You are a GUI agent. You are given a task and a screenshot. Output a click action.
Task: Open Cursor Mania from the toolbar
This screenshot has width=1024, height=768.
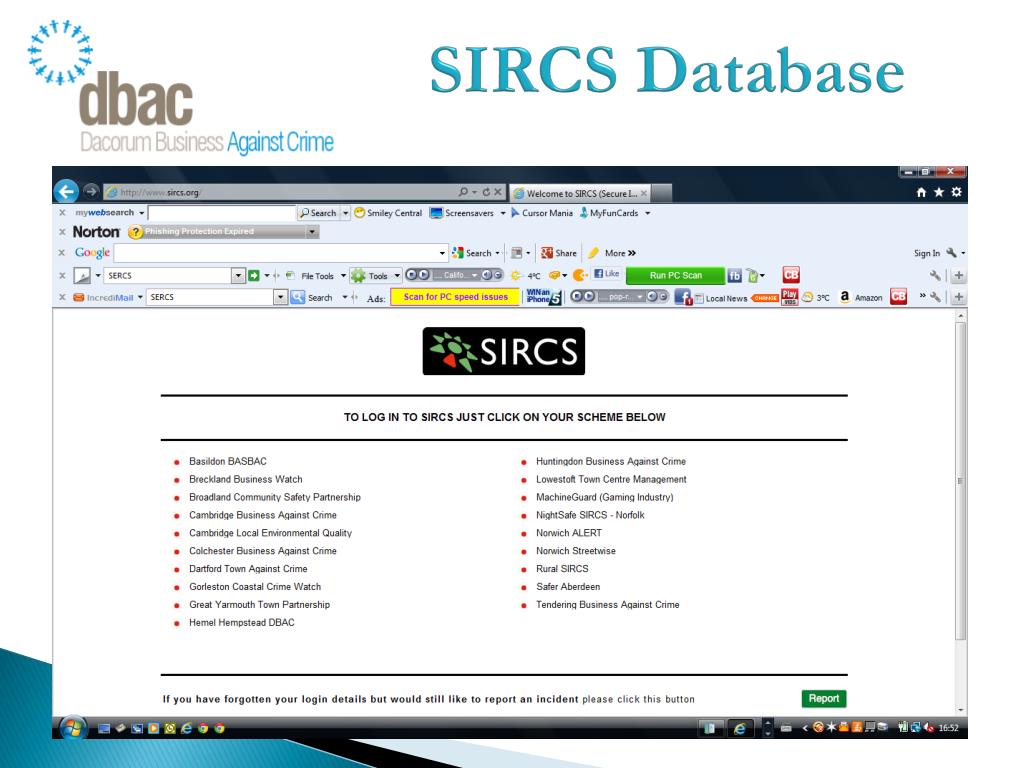542,213
